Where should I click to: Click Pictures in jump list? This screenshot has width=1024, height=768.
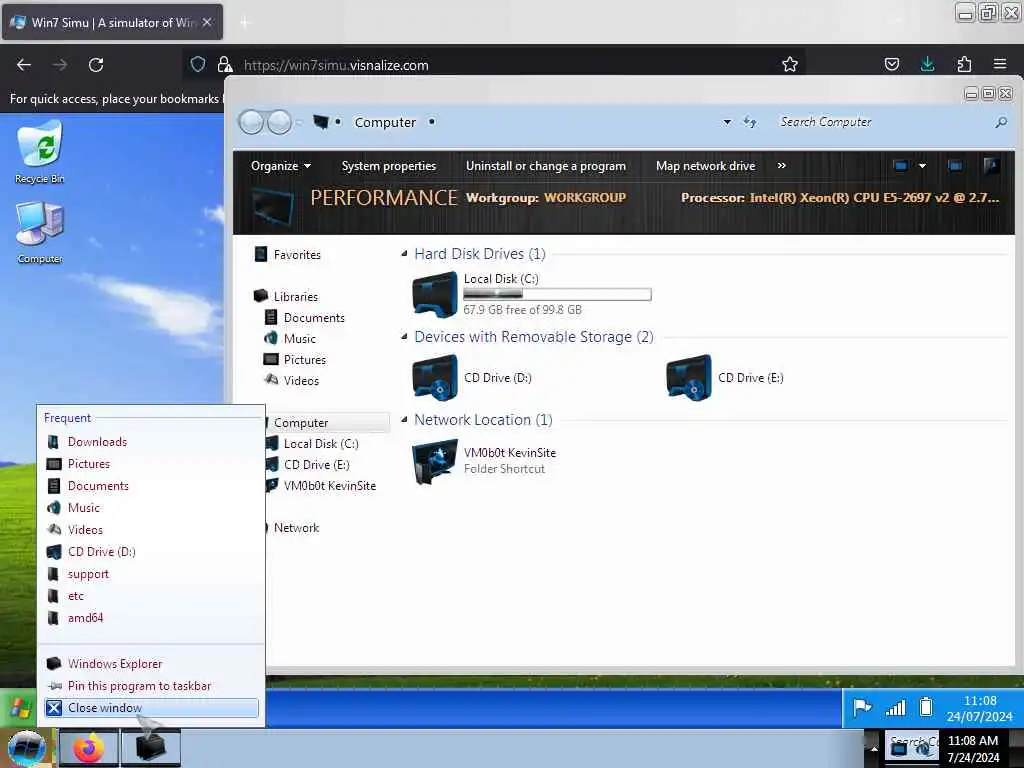tap(89, 464)
